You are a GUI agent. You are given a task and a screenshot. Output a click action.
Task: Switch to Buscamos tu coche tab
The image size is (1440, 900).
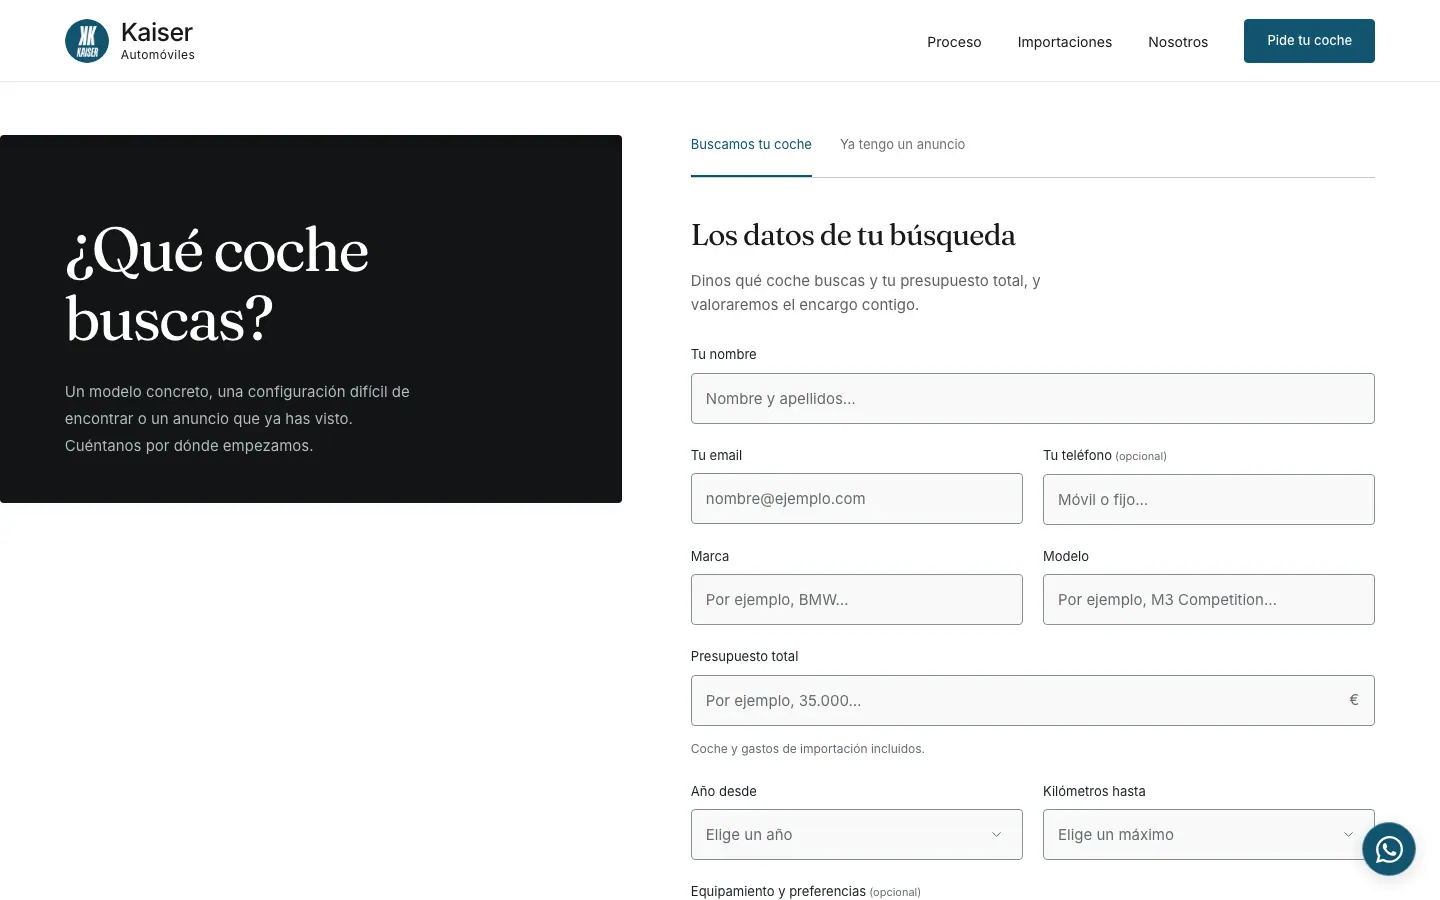pyautogui.click(x=751, y=145)
